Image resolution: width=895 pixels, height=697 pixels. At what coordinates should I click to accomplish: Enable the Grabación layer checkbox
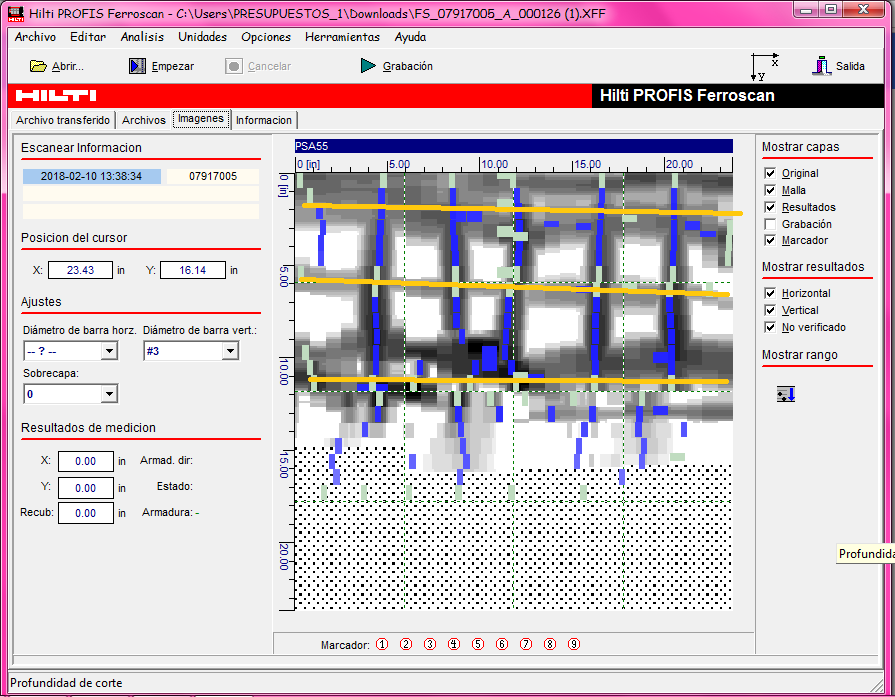770,224
